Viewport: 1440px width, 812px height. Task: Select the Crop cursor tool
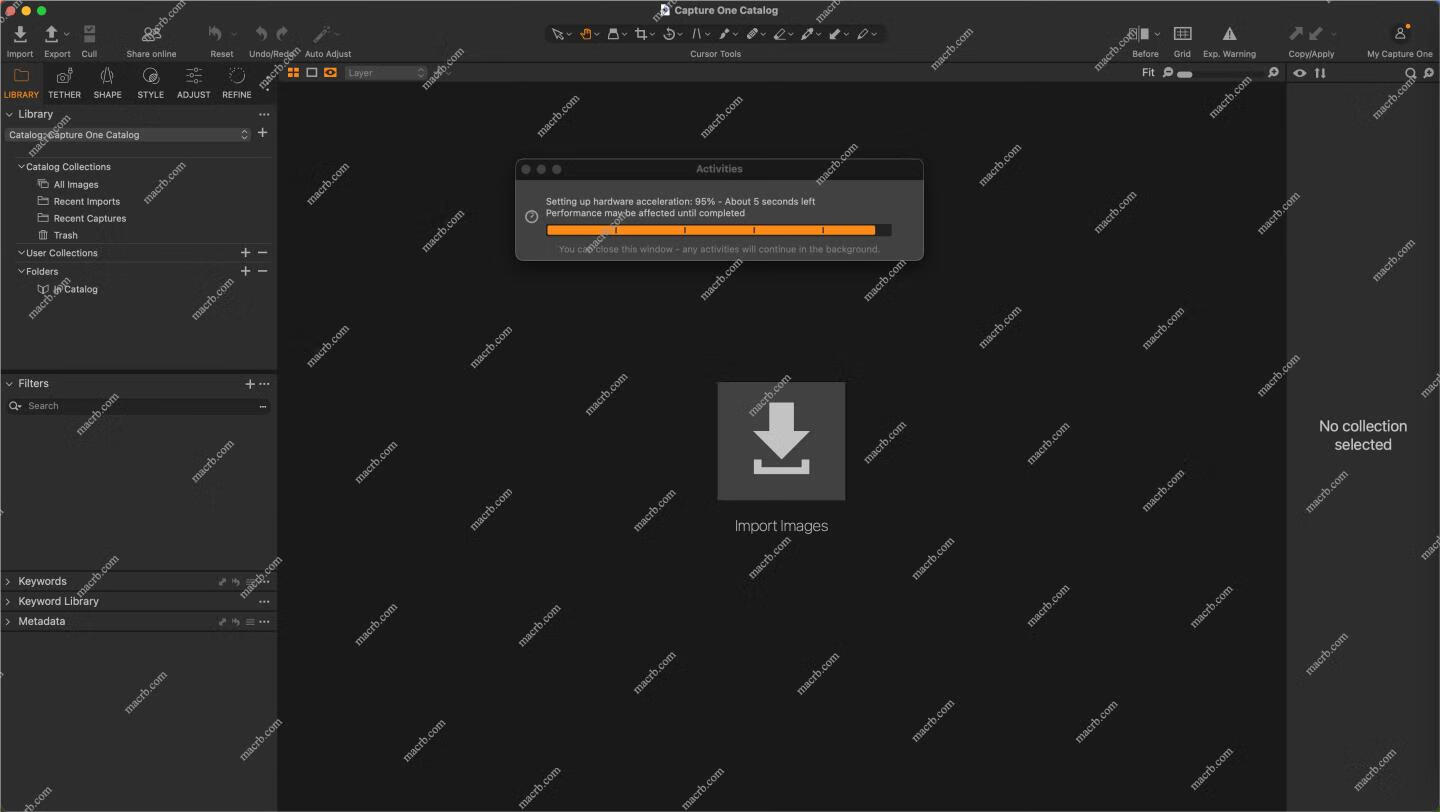(x=641, y=34)
